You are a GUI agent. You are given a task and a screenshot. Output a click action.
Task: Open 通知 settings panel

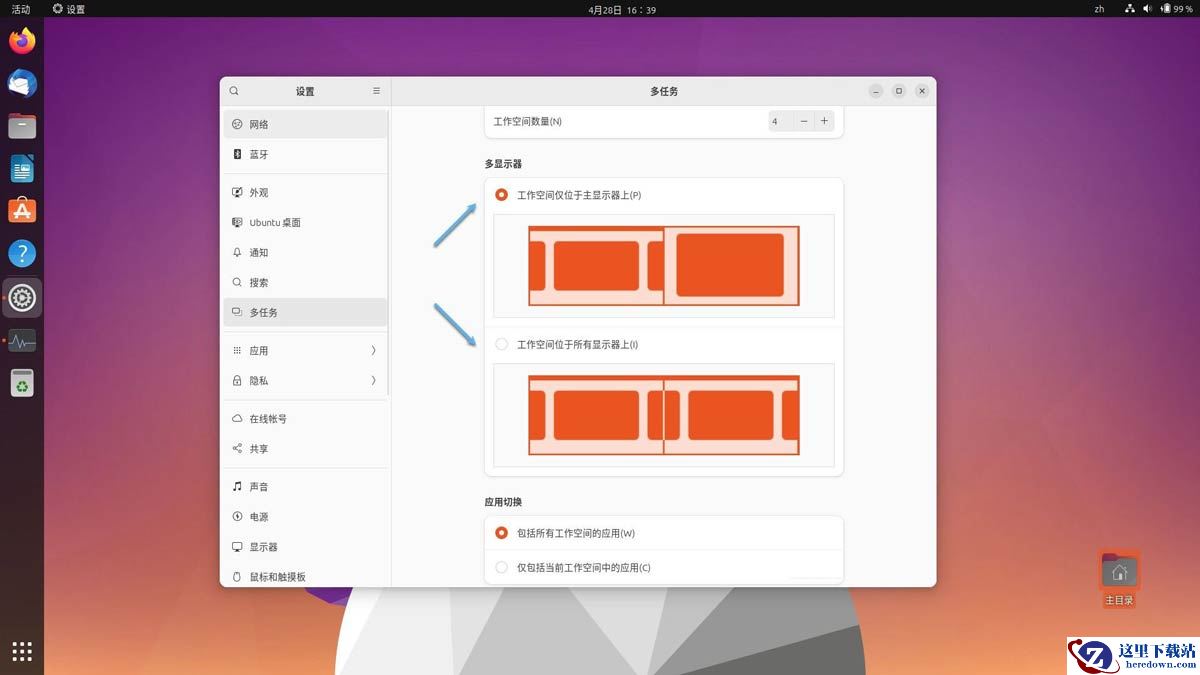point(305,252)
